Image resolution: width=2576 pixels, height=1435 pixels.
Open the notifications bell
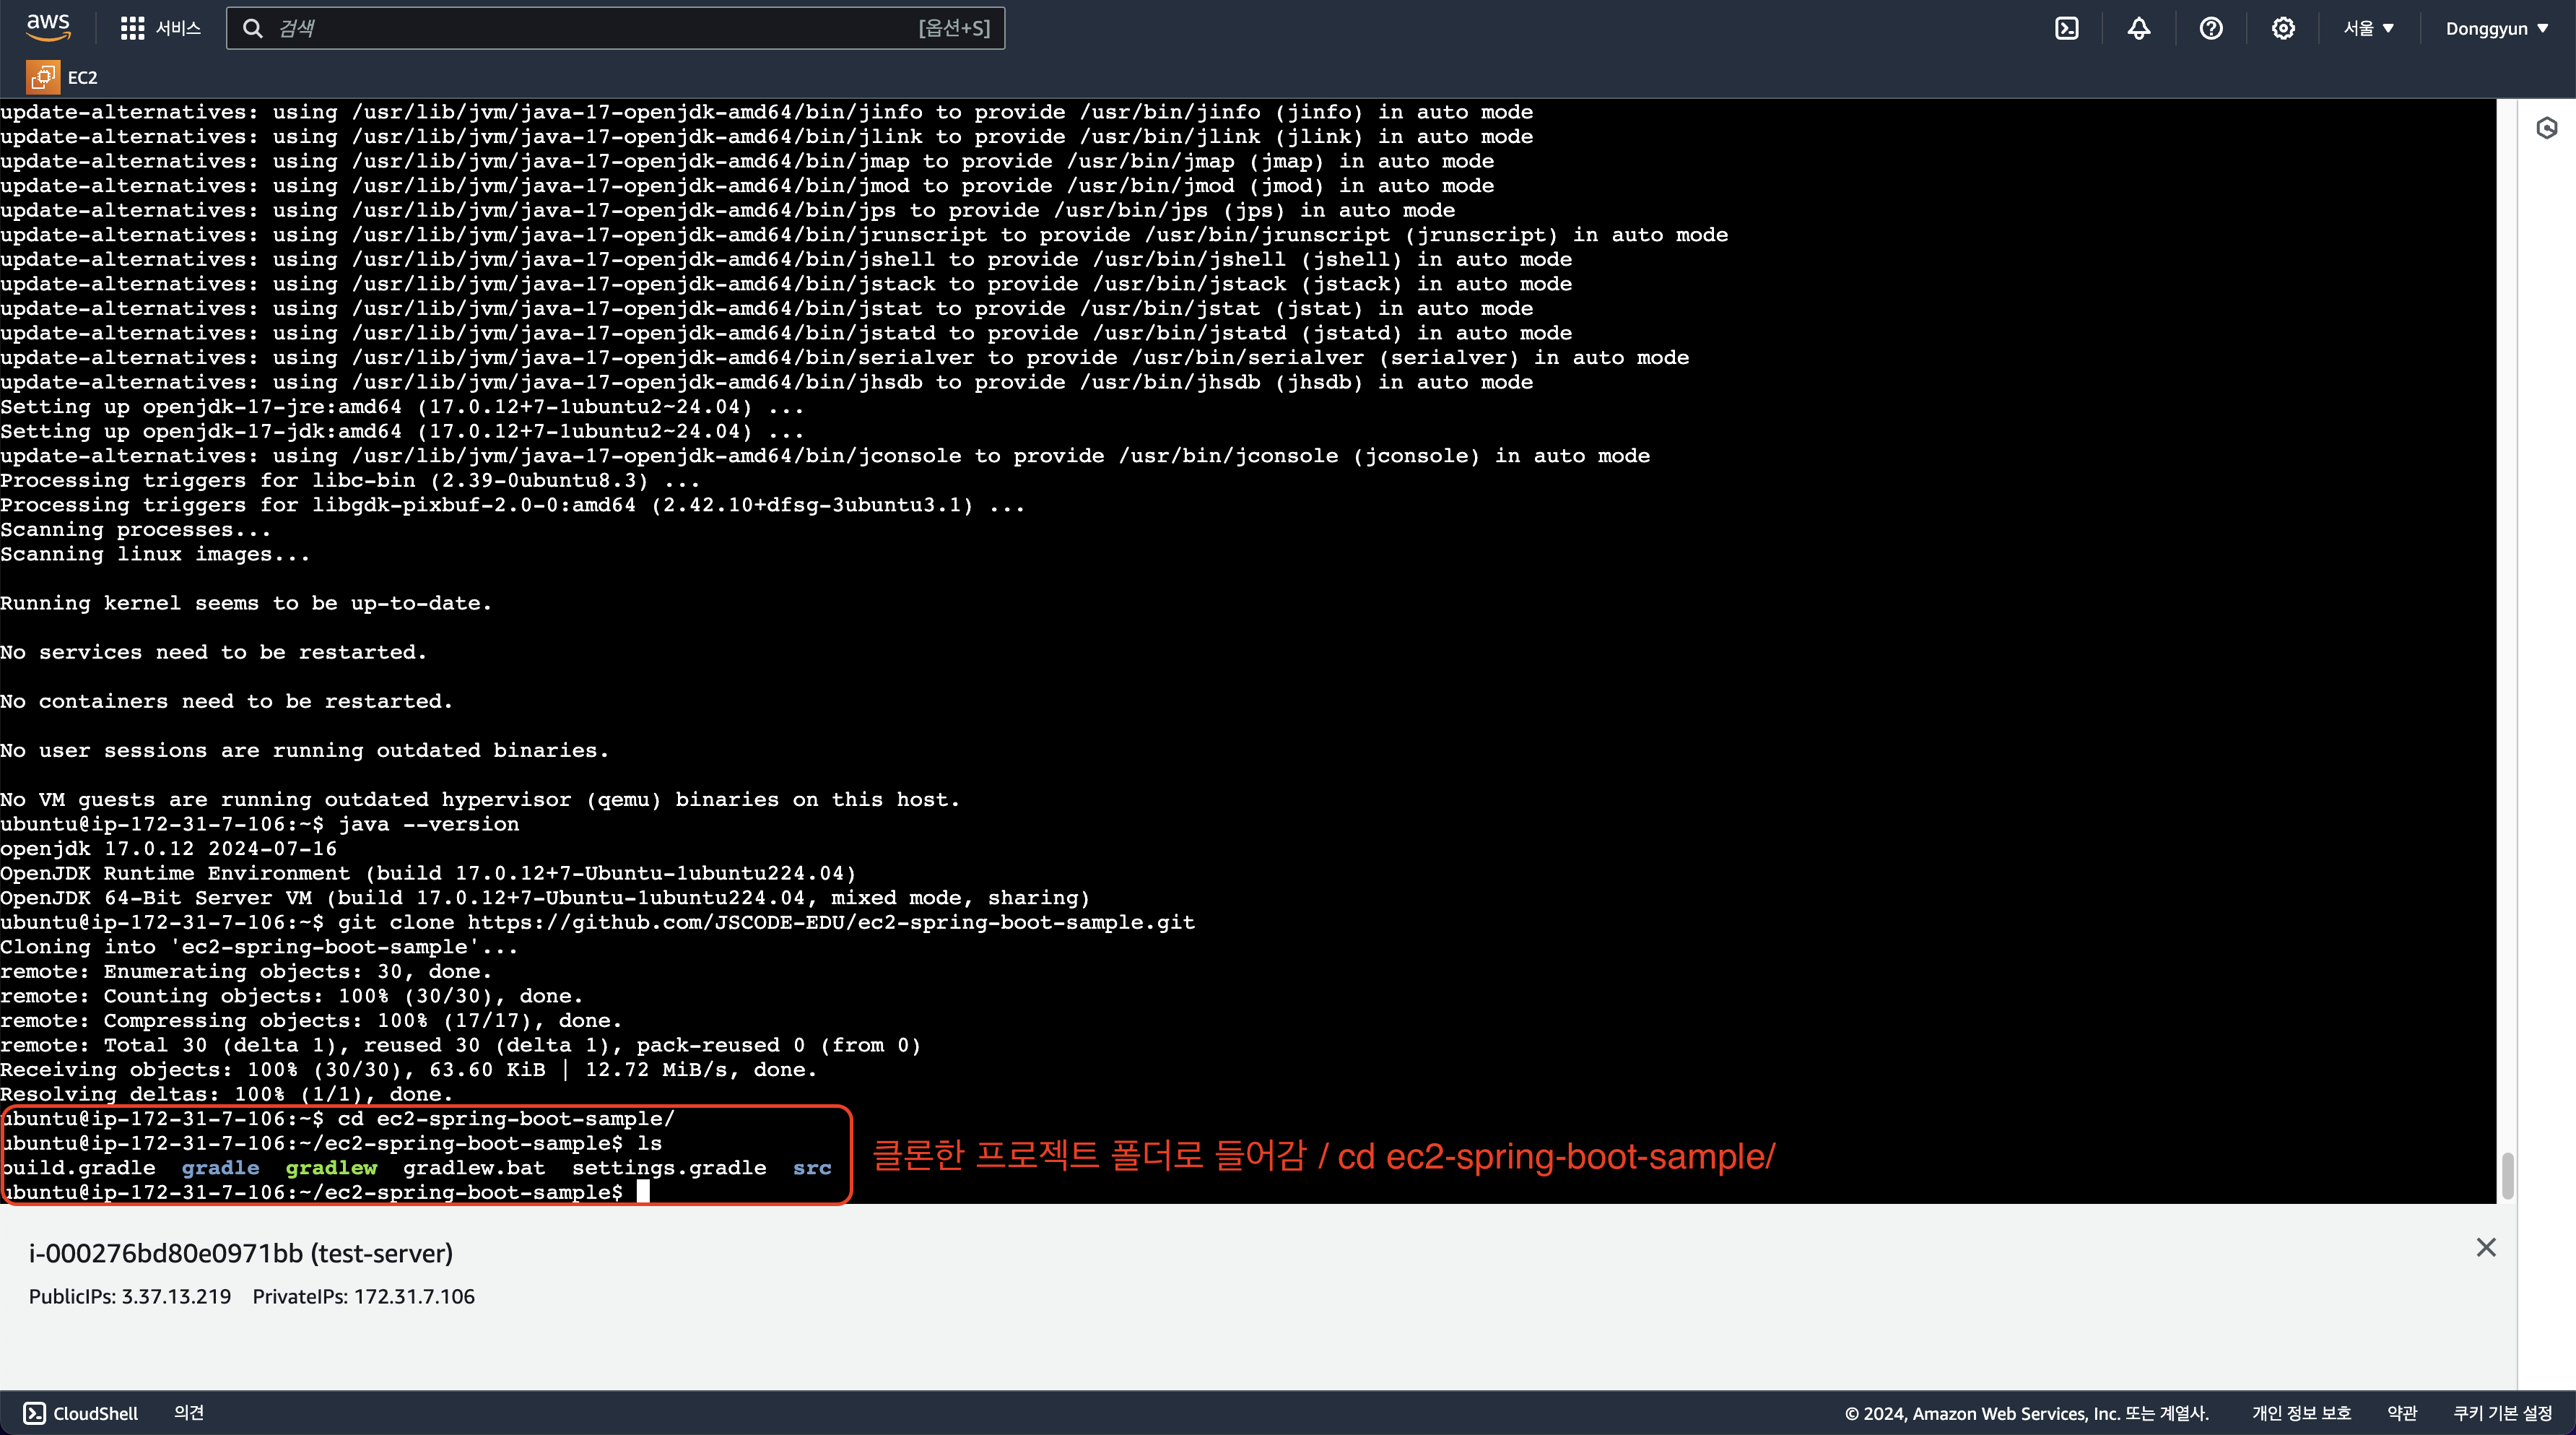(x=2138, y=28)
